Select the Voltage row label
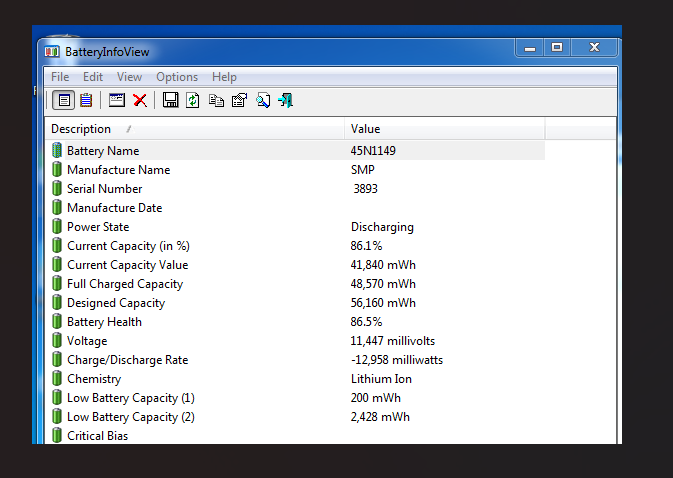The height and width of the screenshot is (478, 673). [x=87, y=341]
